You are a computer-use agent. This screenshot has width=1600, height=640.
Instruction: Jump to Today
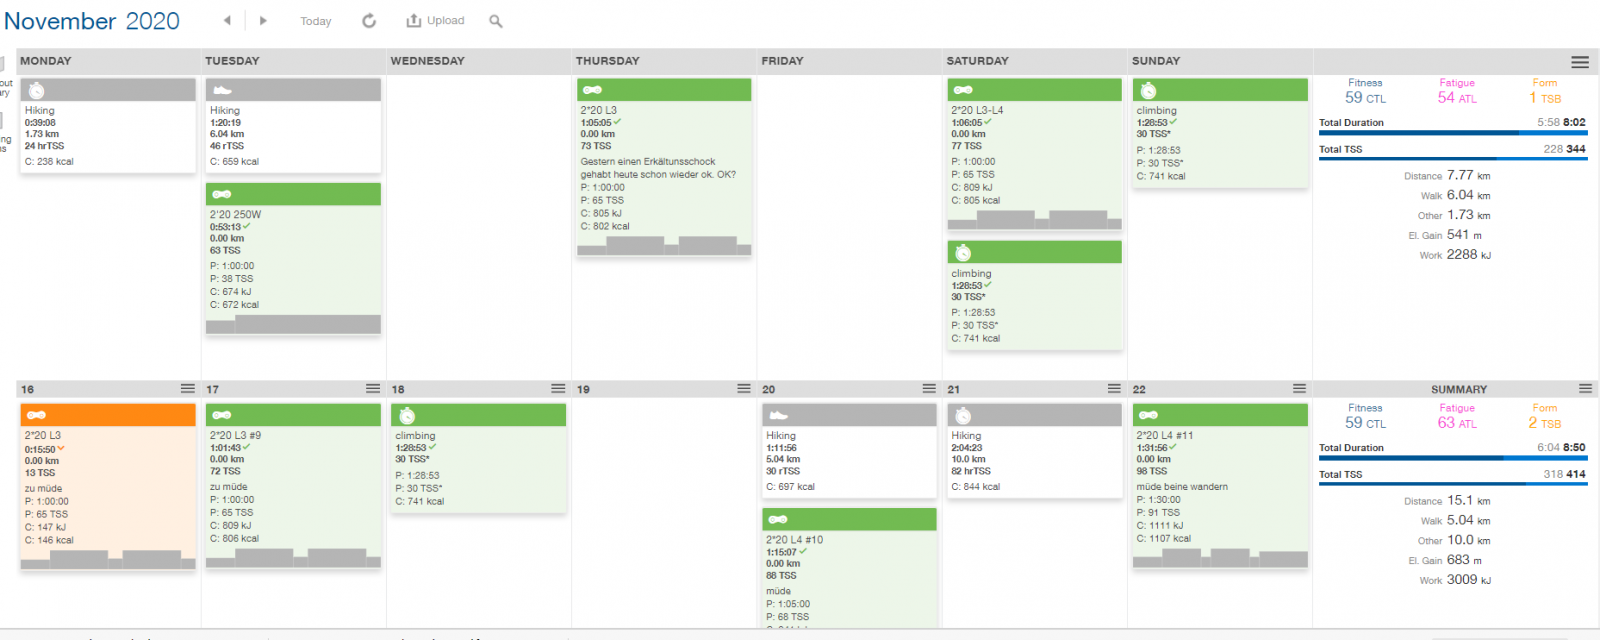pos(316,21)
